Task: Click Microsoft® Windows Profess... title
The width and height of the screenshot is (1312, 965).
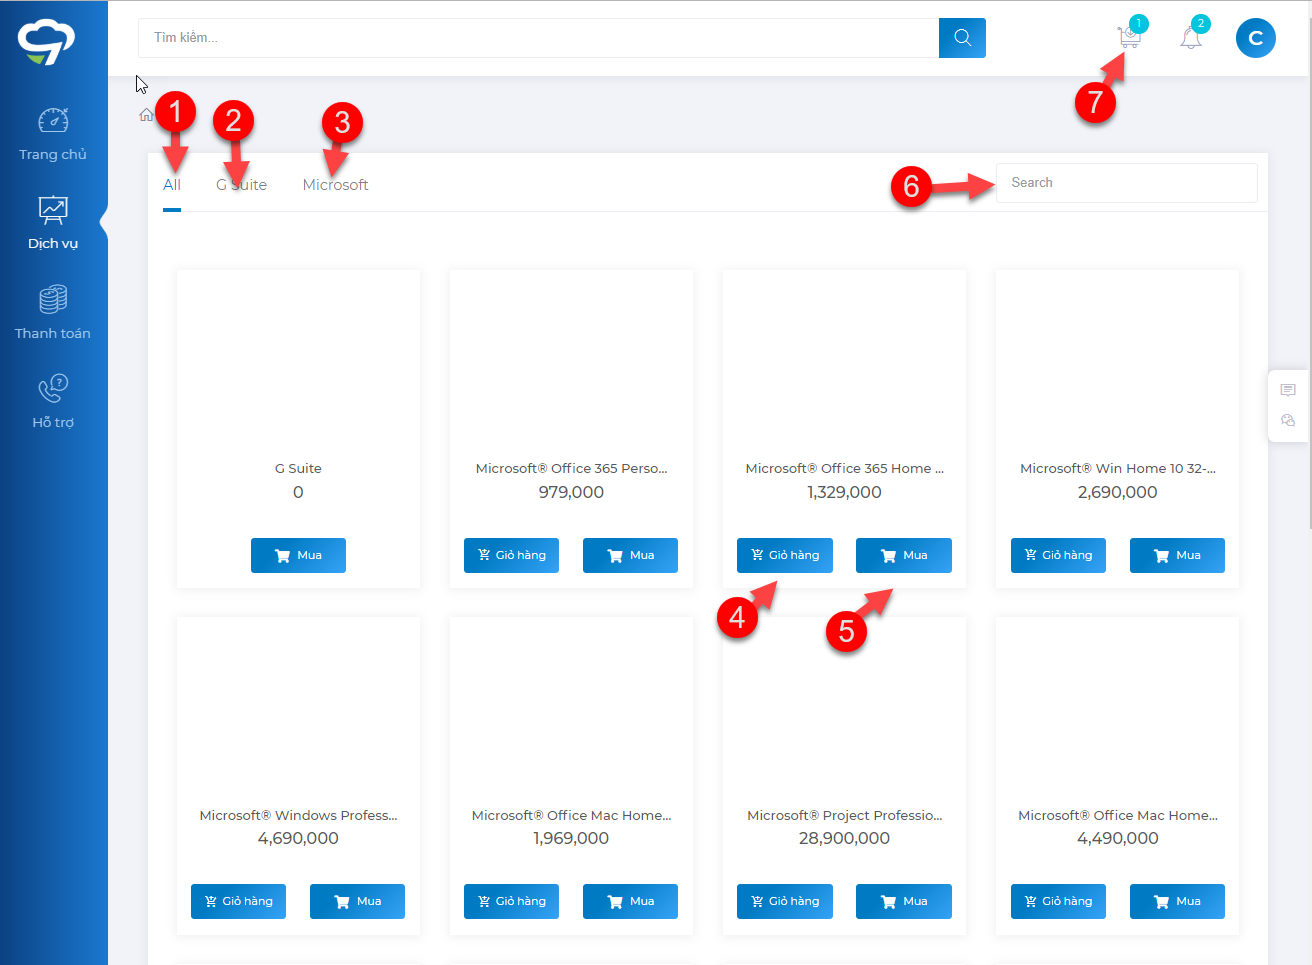Action: (298, 815)
